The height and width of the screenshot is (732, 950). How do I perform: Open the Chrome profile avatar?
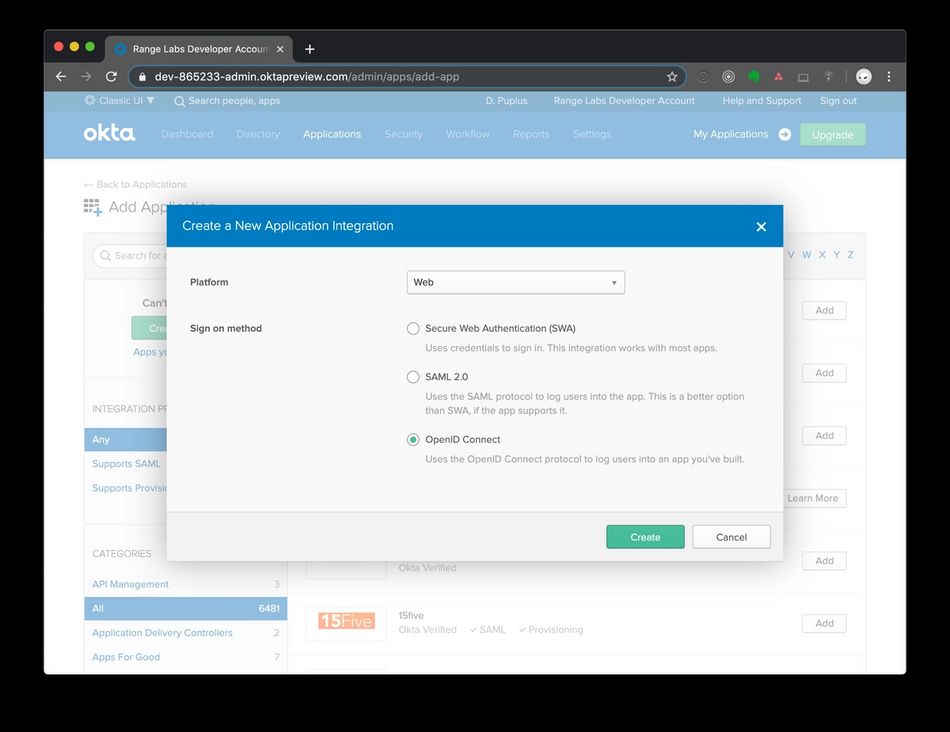point(863,76)
